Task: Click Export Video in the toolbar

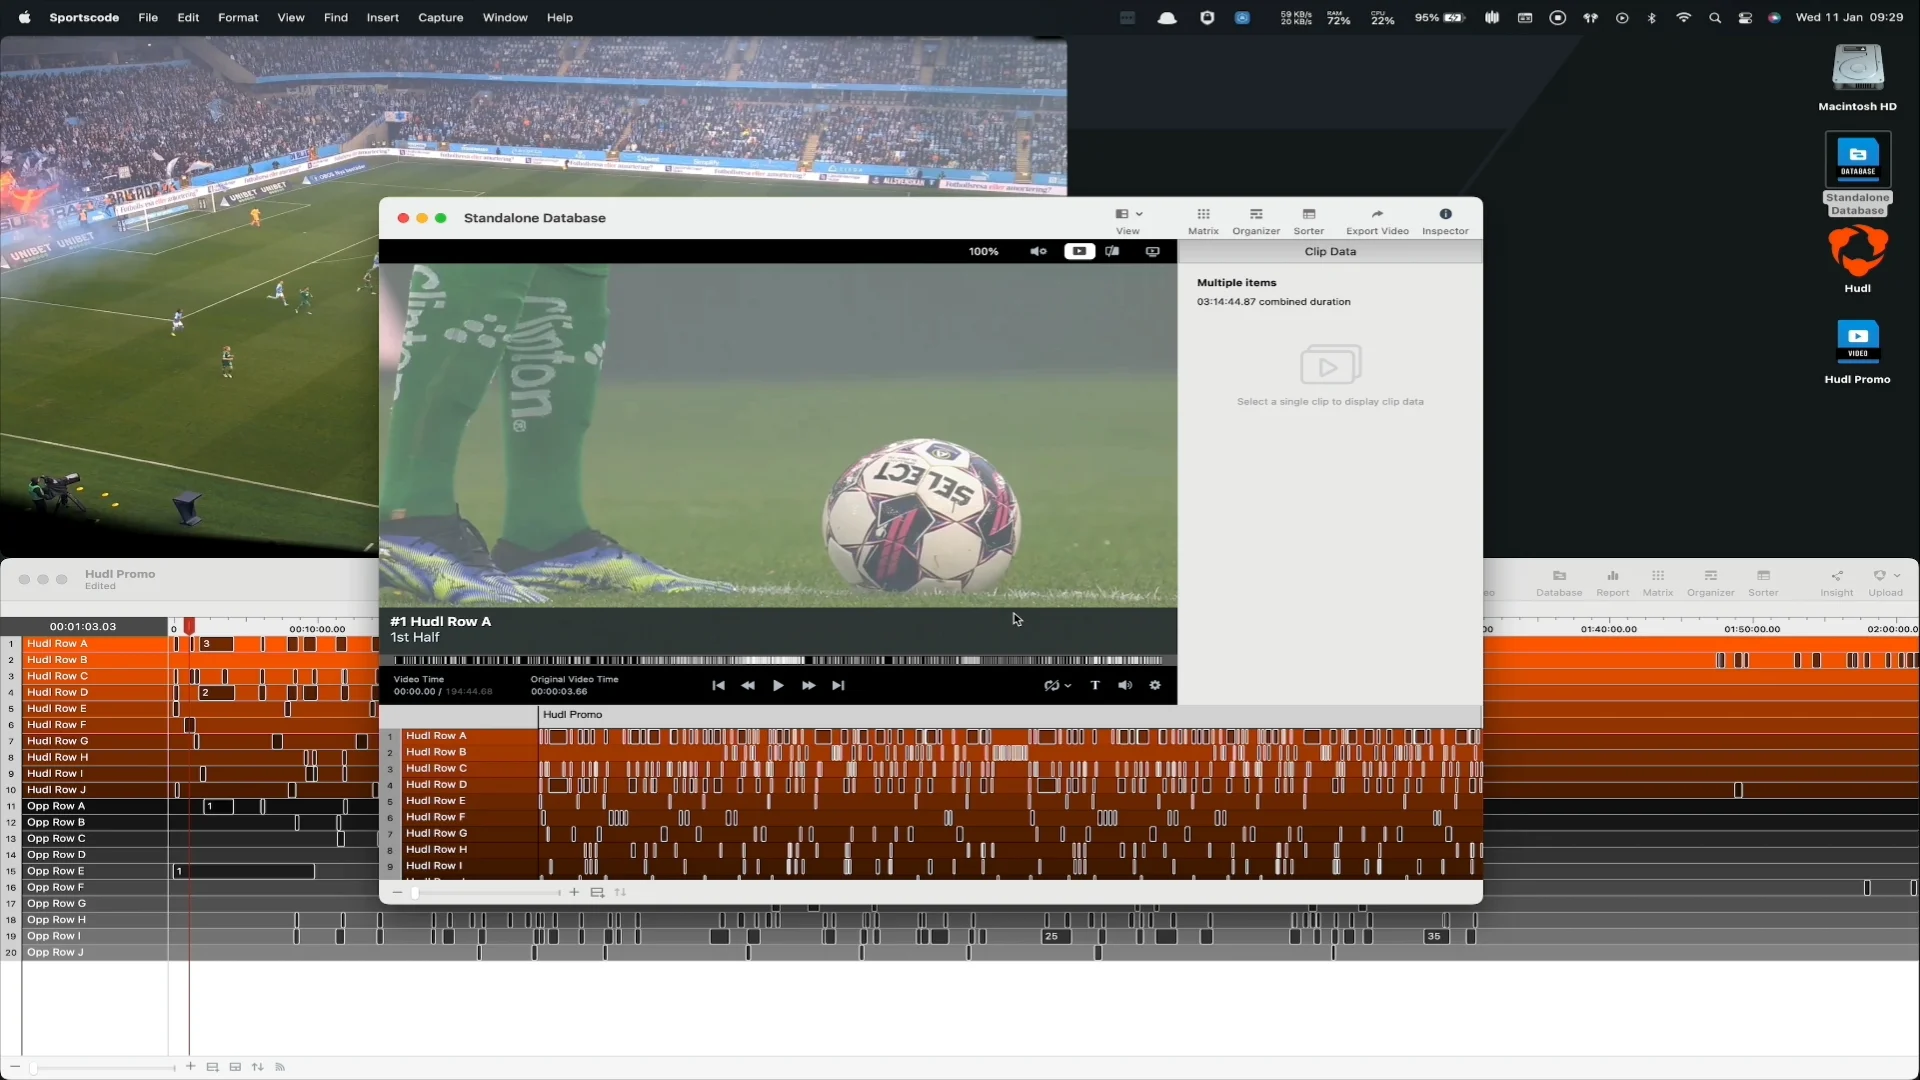Action: pos(1377,219)
